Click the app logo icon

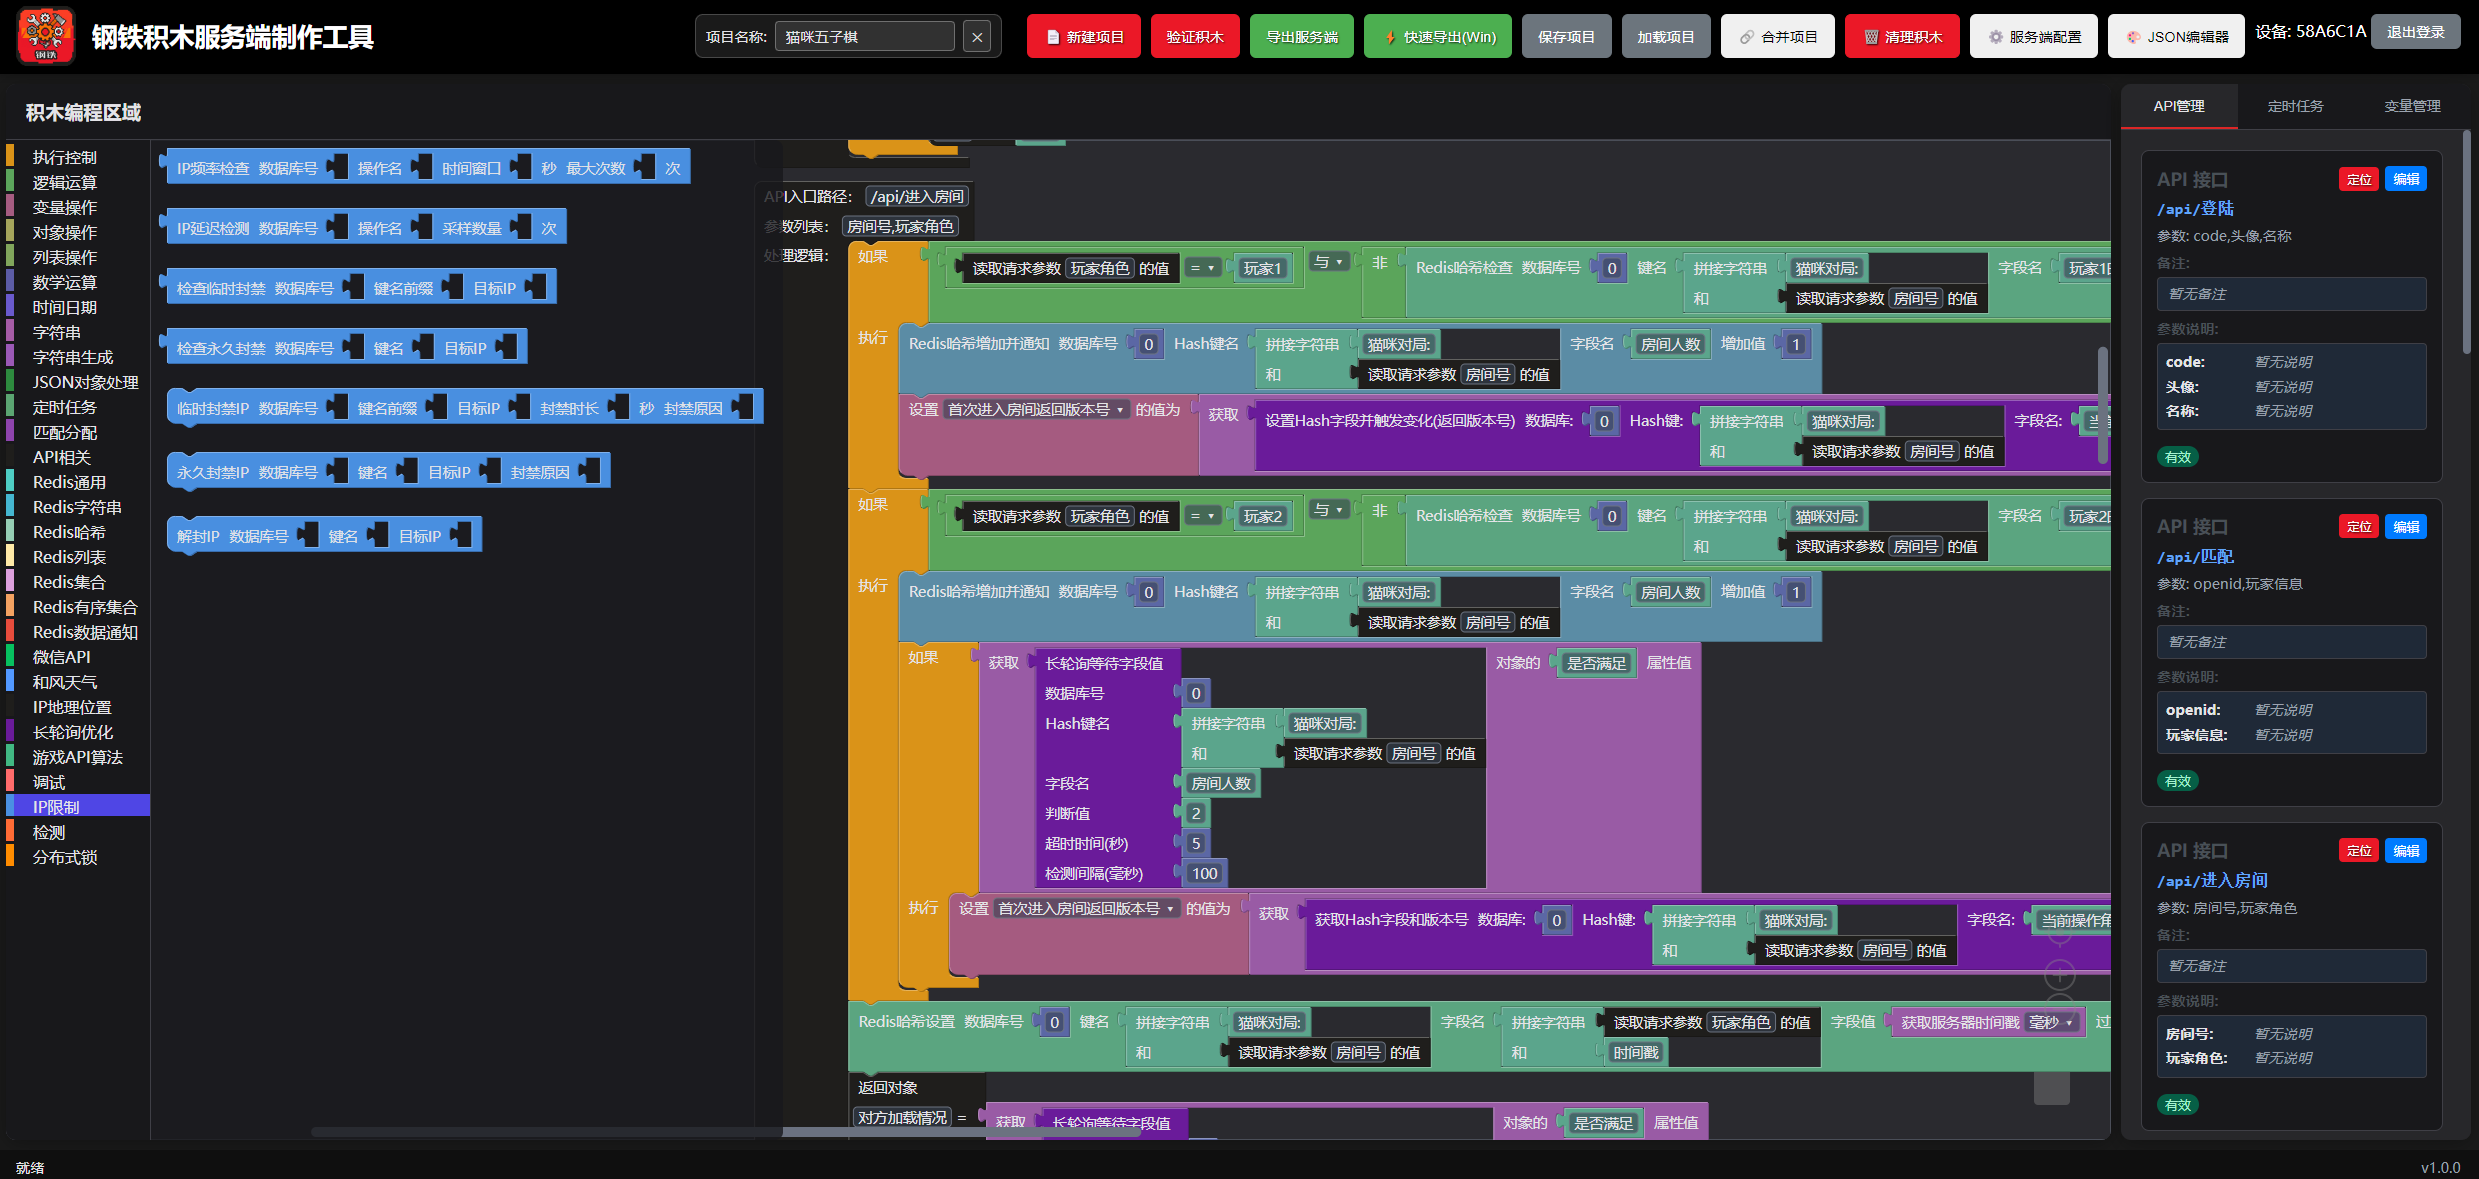45,36
